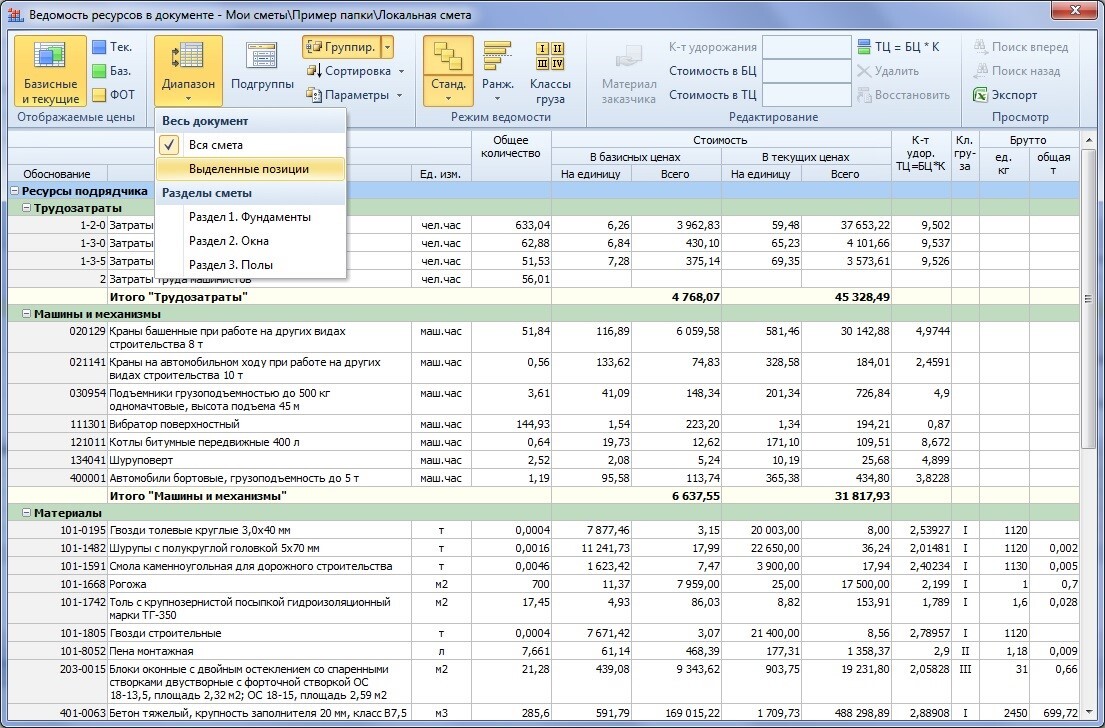Pick Раздел 1. Фундаменты in the menu
1105x728 pixels.
point(249,217)
